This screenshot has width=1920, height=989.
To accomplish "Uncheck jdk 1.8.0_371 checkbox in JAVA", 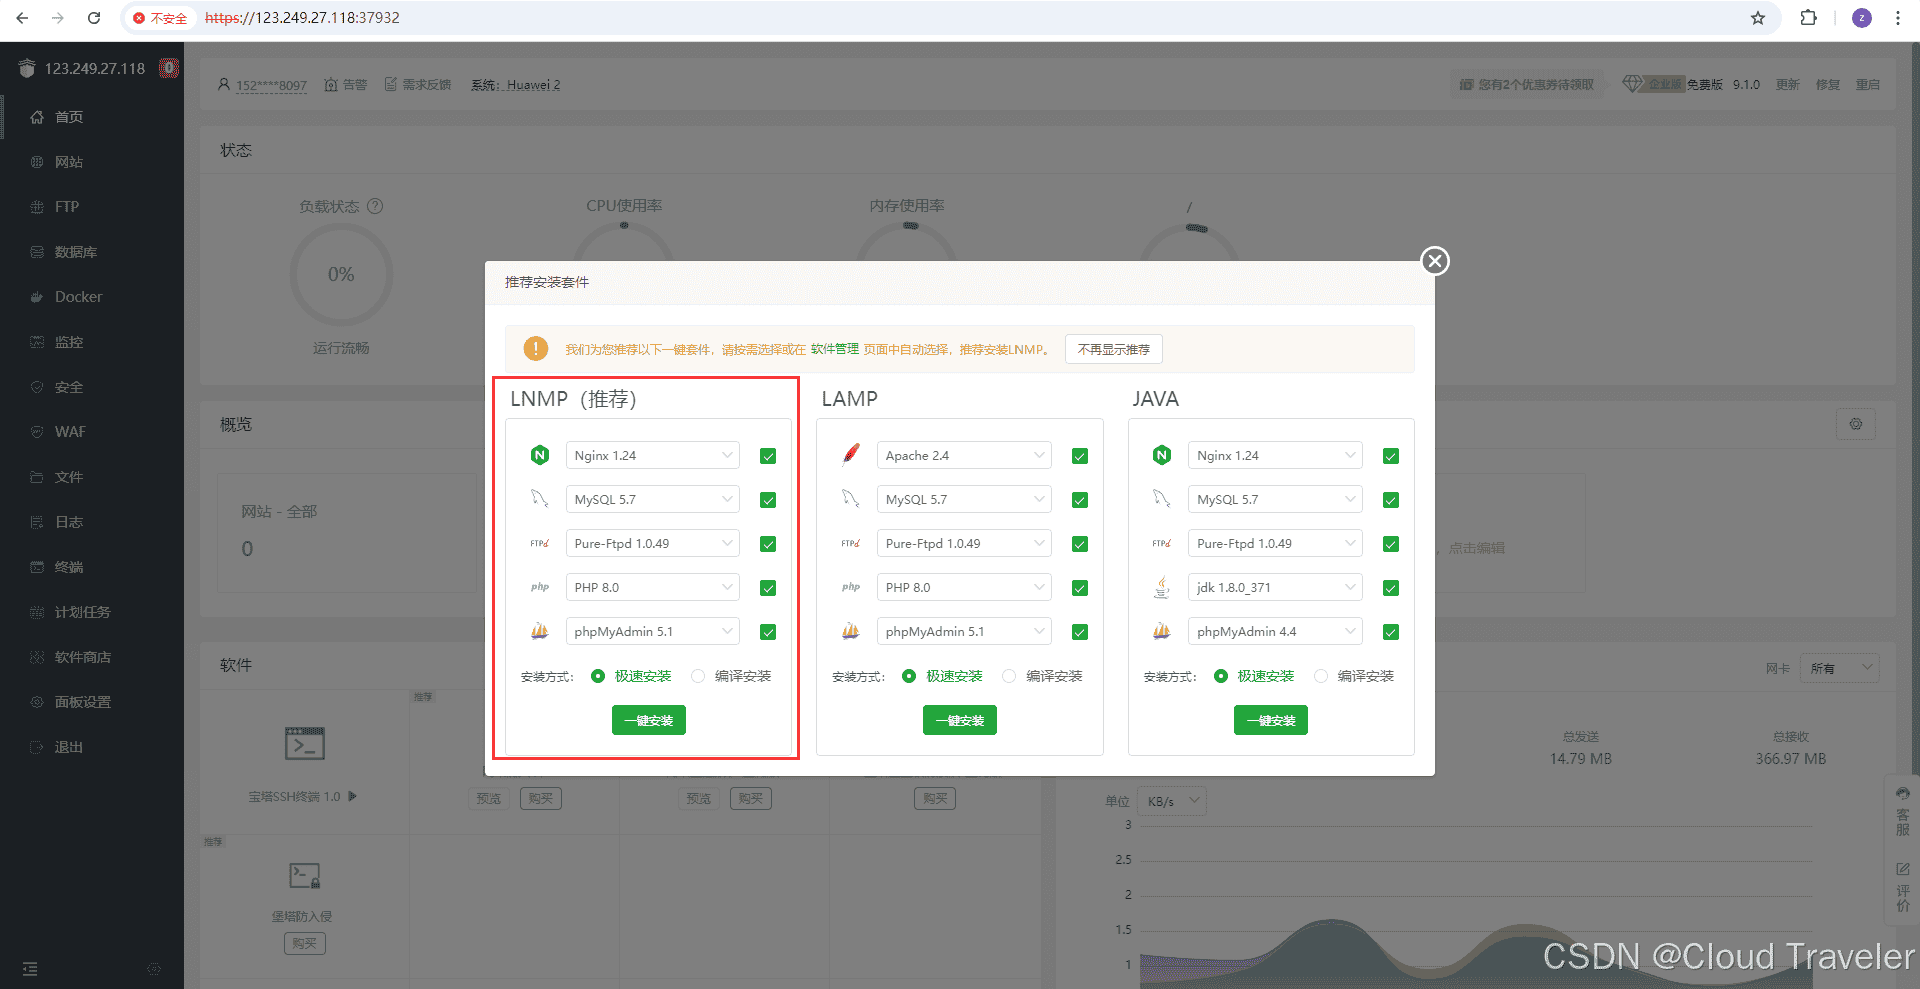I will [x=1390, y=588].
